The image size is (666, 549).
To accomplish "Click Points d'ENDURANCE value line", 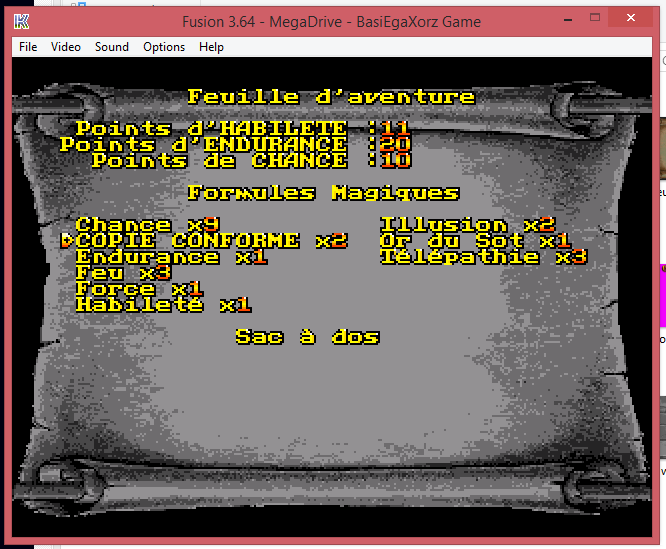I will coord(235,144).
